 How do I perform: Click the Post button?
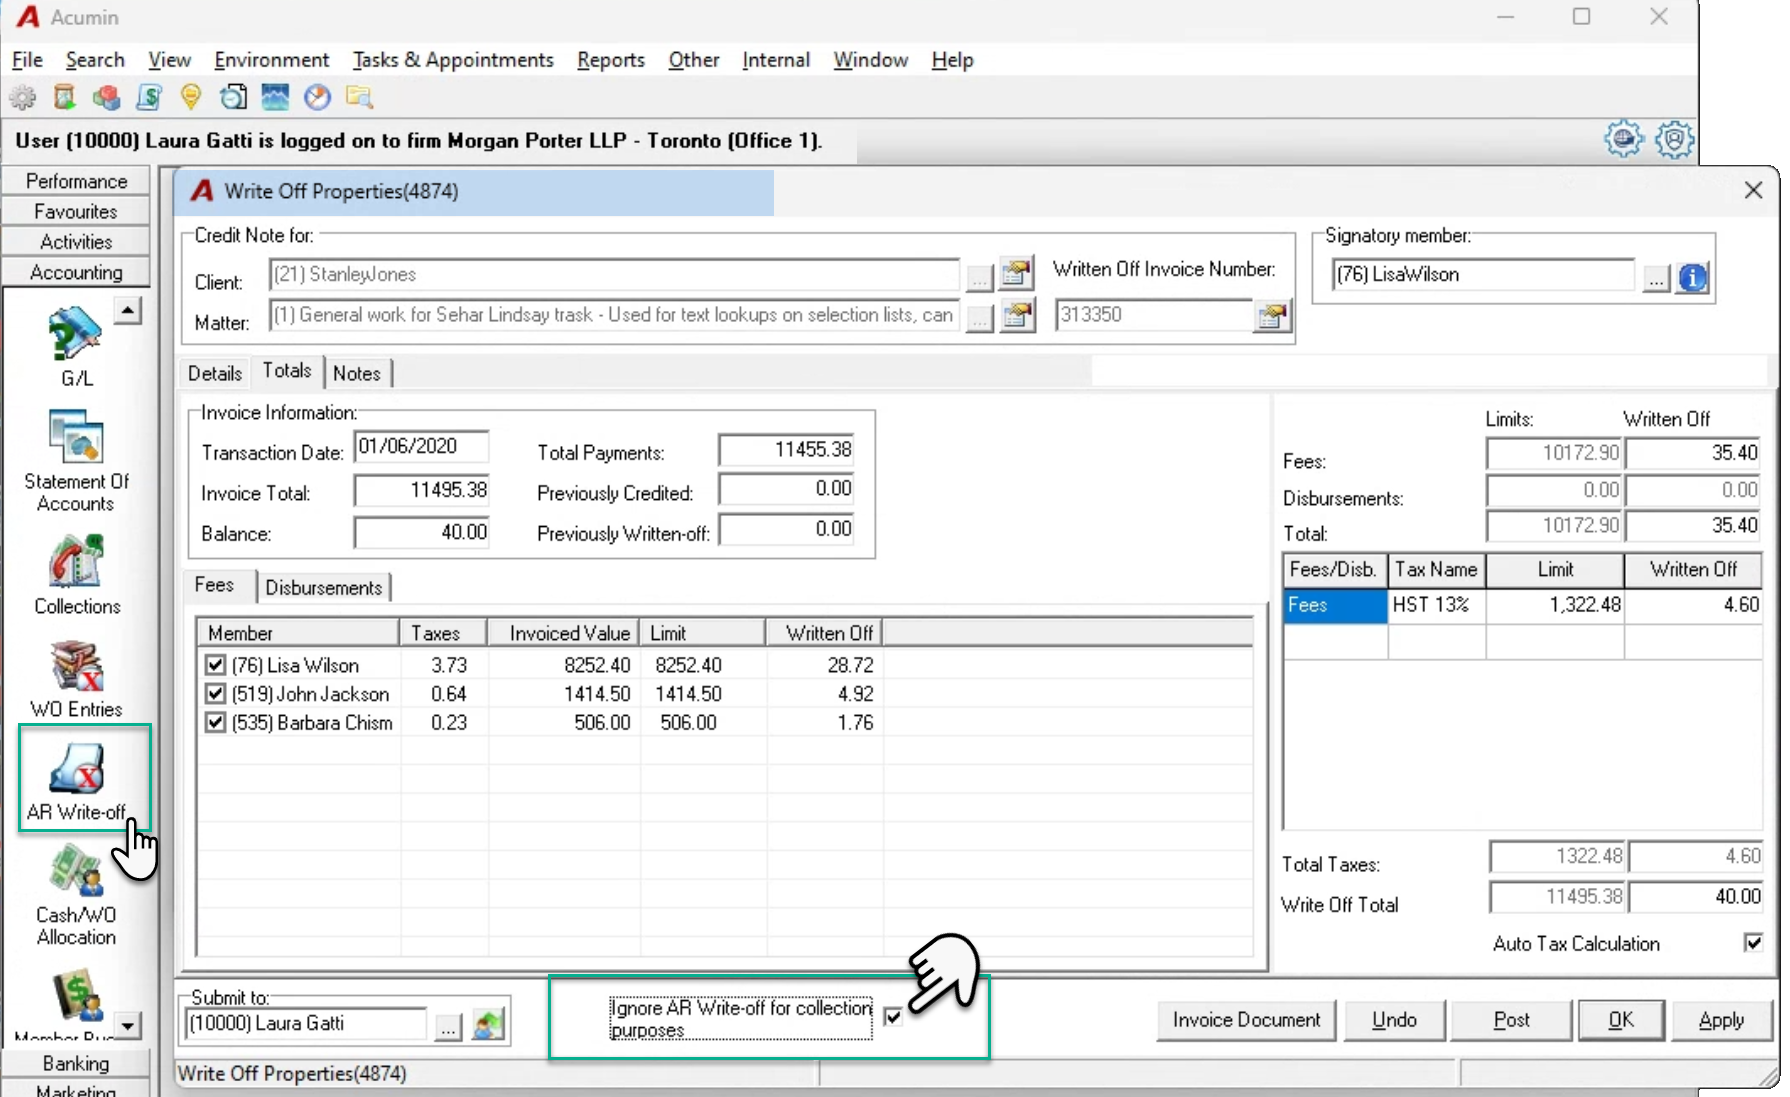[x=1511, y=1020]
